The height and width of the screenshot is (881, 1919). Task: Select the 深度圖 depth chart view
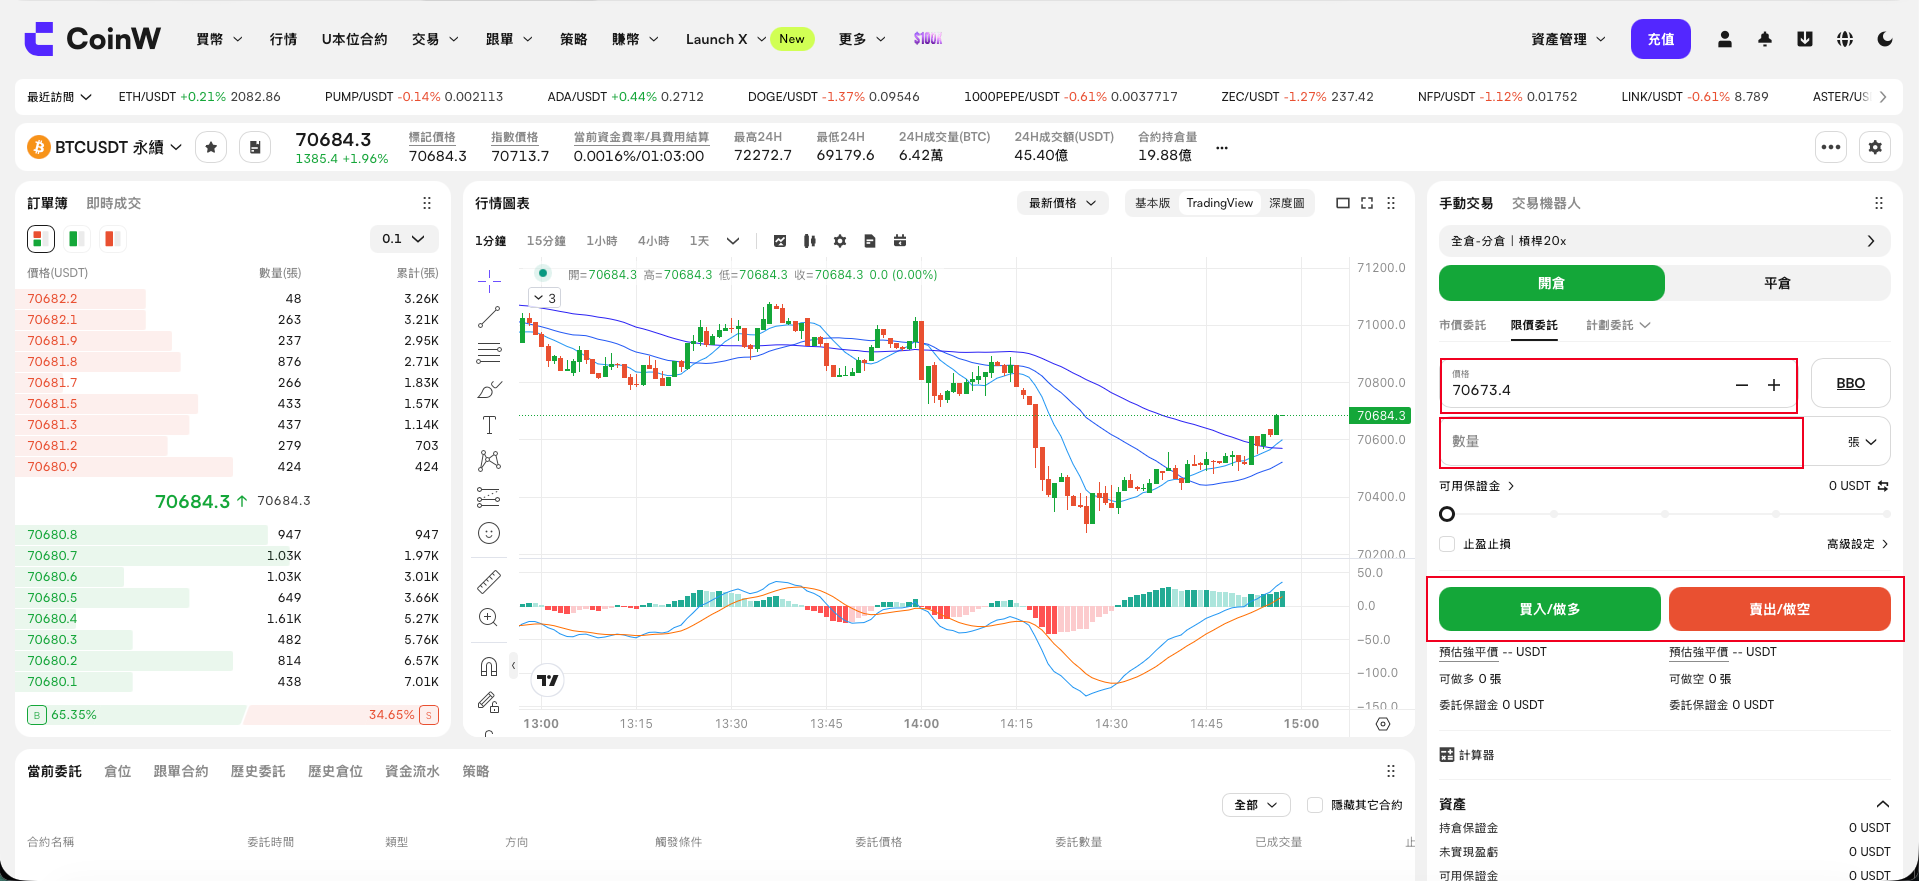1286,203
